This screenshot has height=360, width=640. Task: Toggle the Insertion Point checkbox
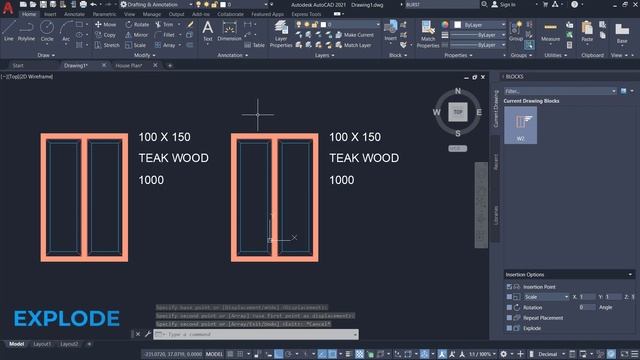[509, 287]
